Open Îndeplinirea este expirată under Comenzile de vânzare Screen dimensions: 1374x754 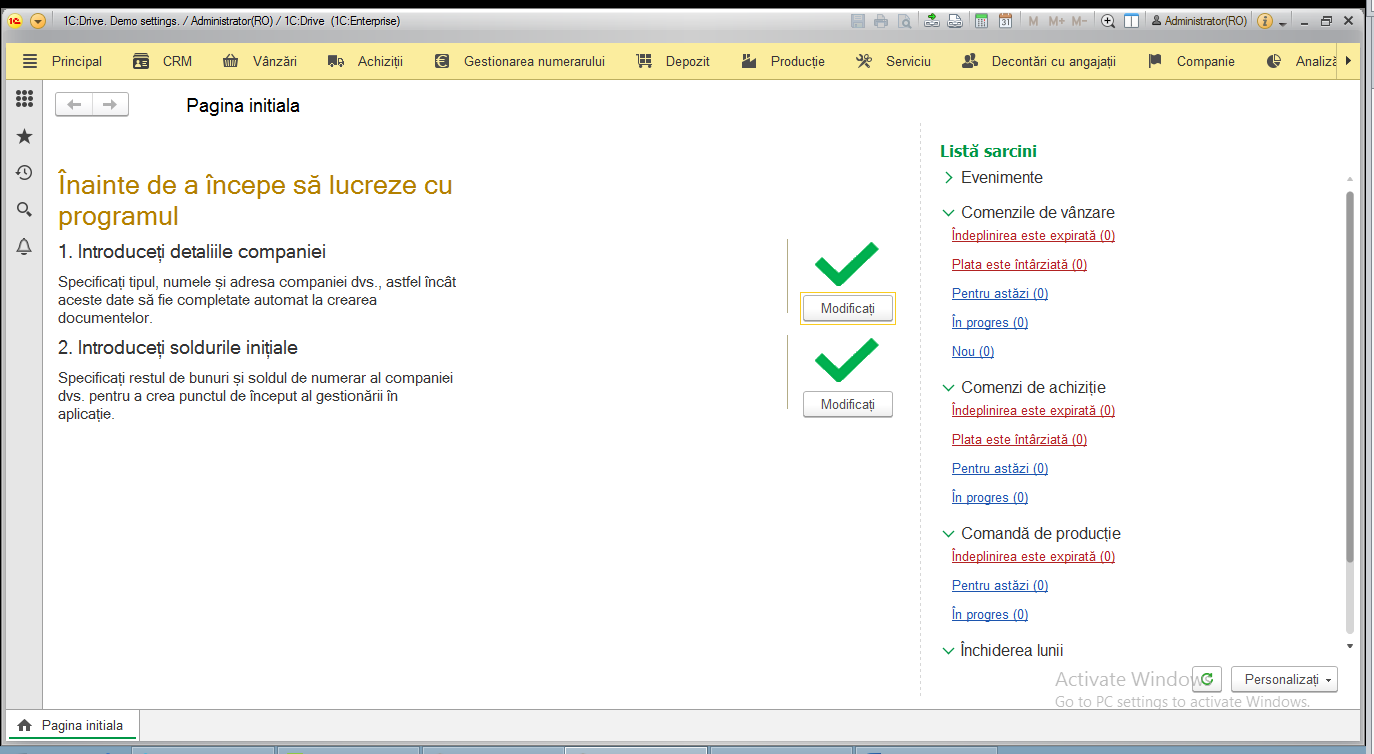1033,236
